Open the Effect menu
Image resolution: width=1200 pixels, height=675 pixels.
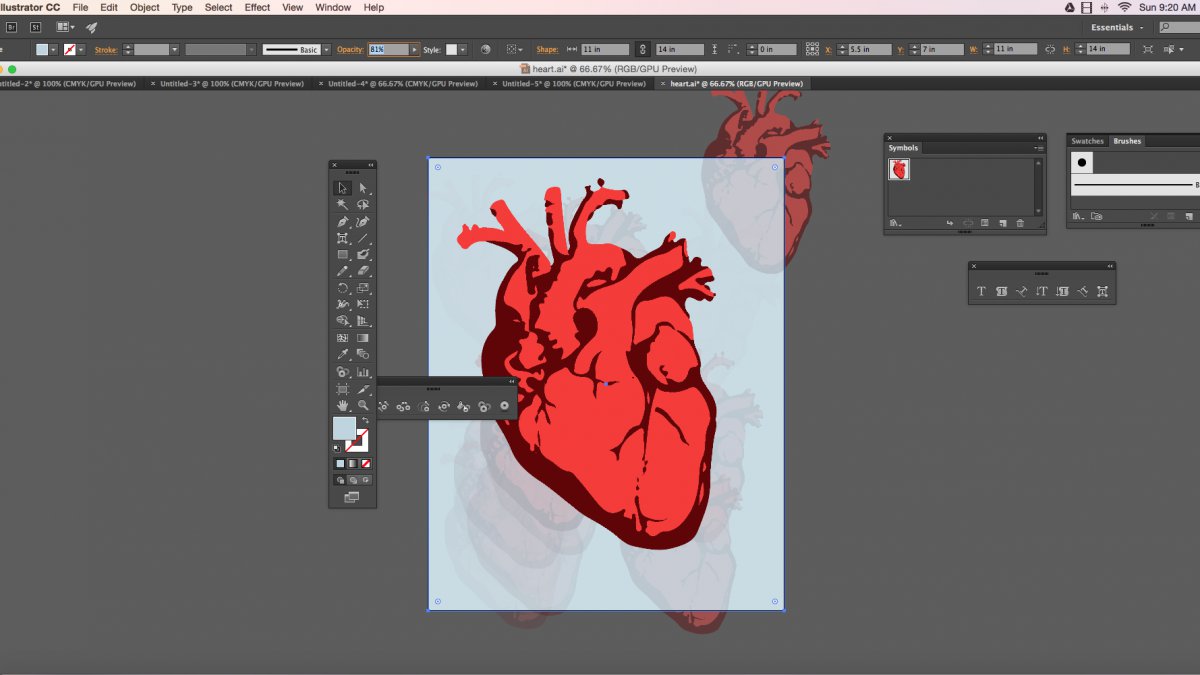coord(257,7)
